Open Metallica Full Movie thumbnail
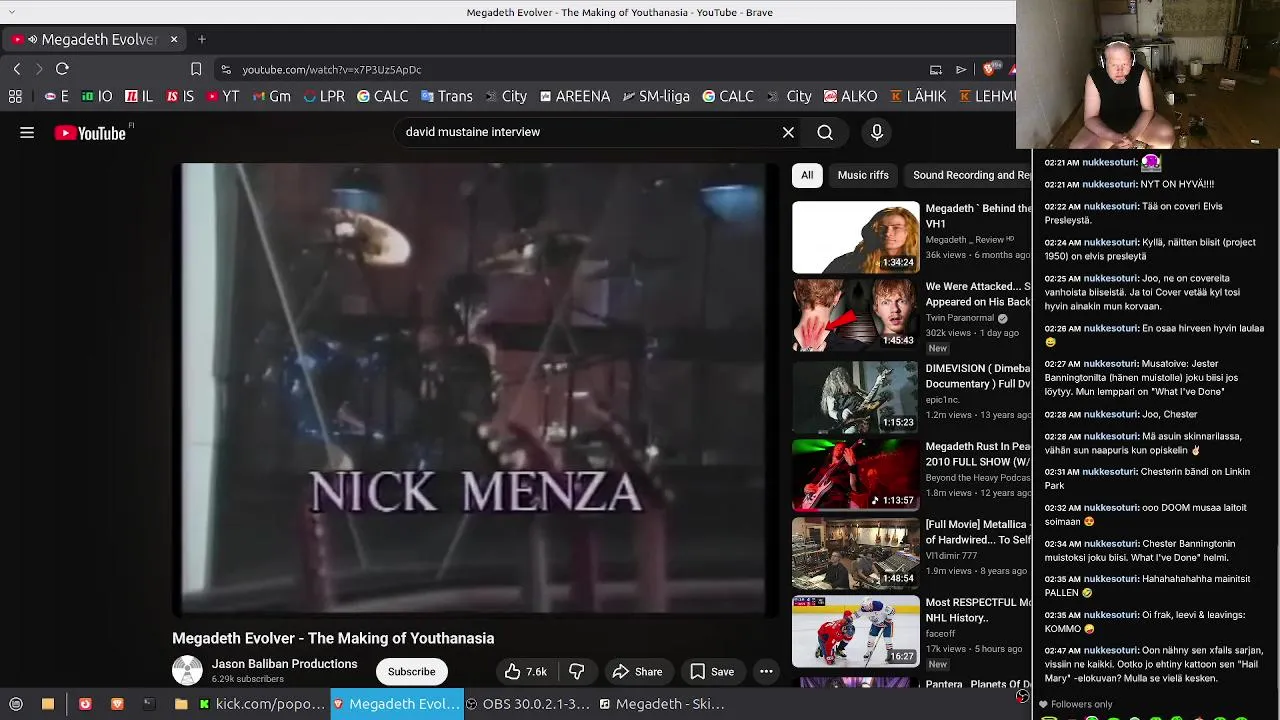The width and height of the screenshot is (1280, 720). click(855, 553)
